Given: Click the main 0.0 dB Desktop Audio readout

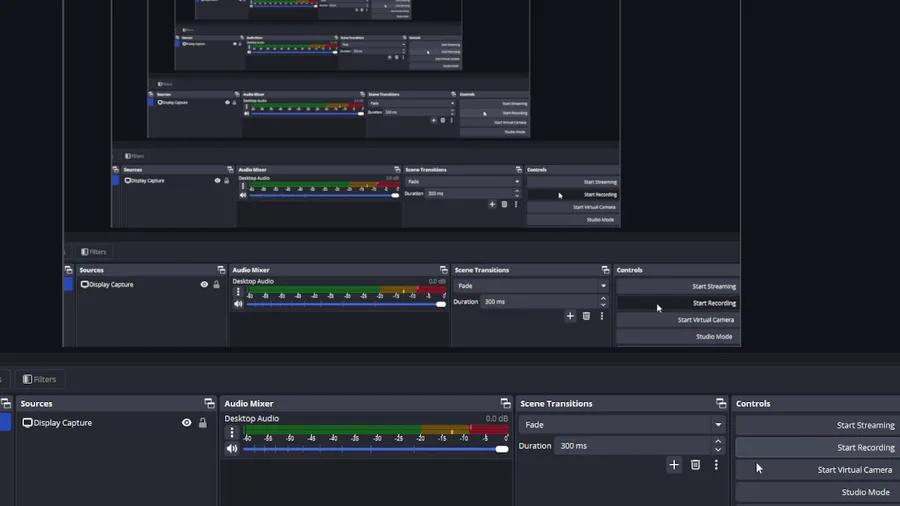Looking at the screenshot, I should [496, 418].
